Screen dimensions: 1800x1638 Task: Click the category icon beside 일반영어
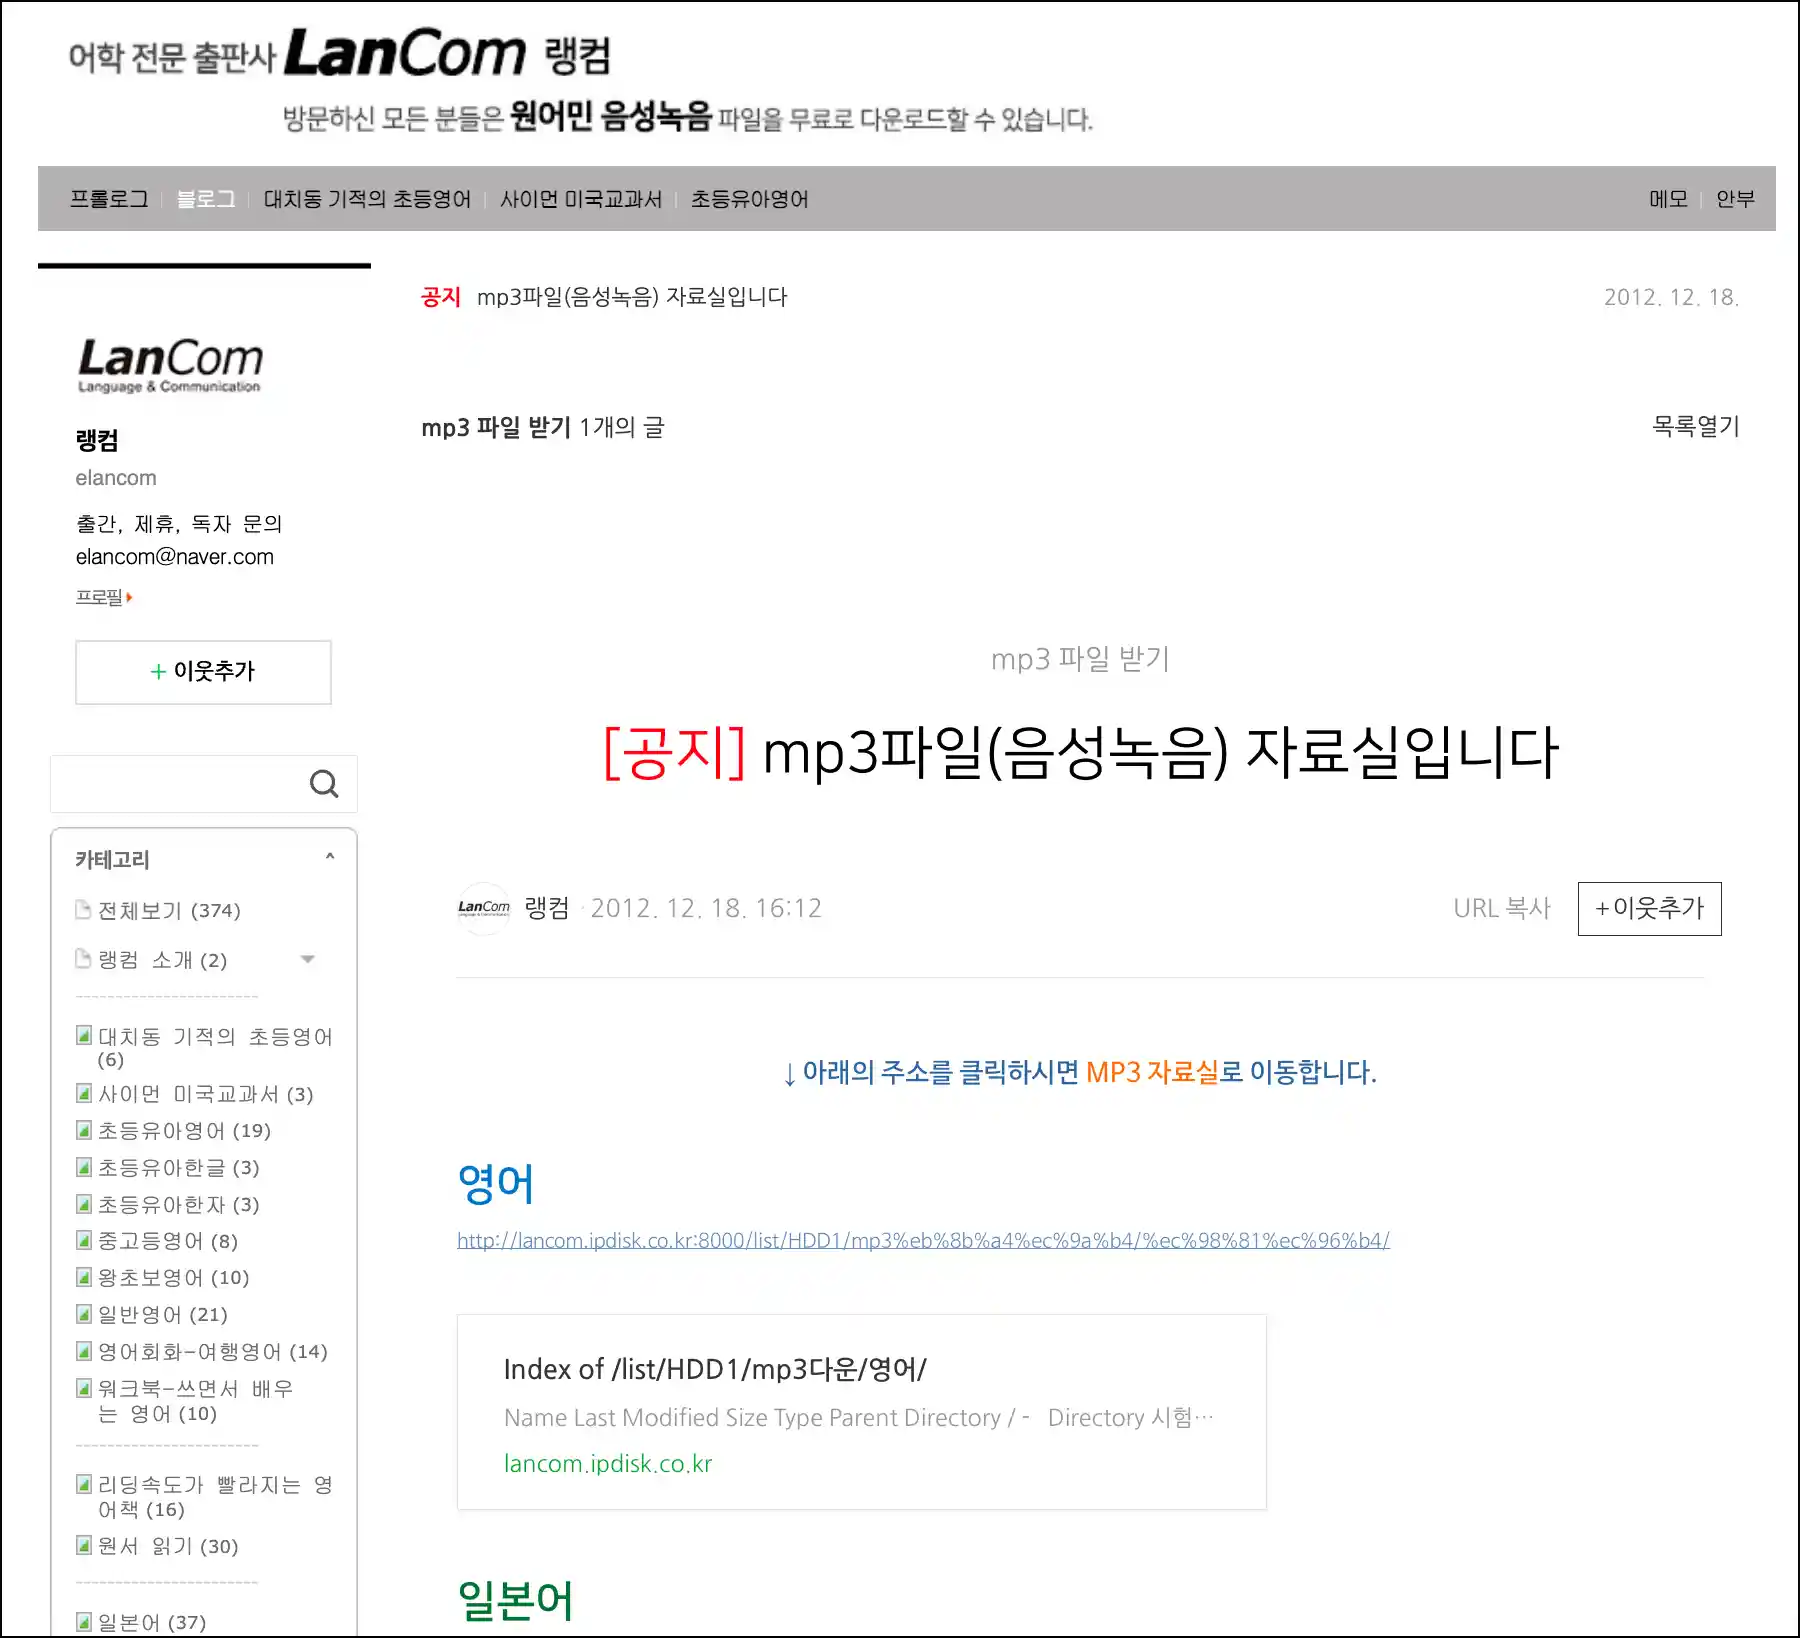[x=84, y=1314]
